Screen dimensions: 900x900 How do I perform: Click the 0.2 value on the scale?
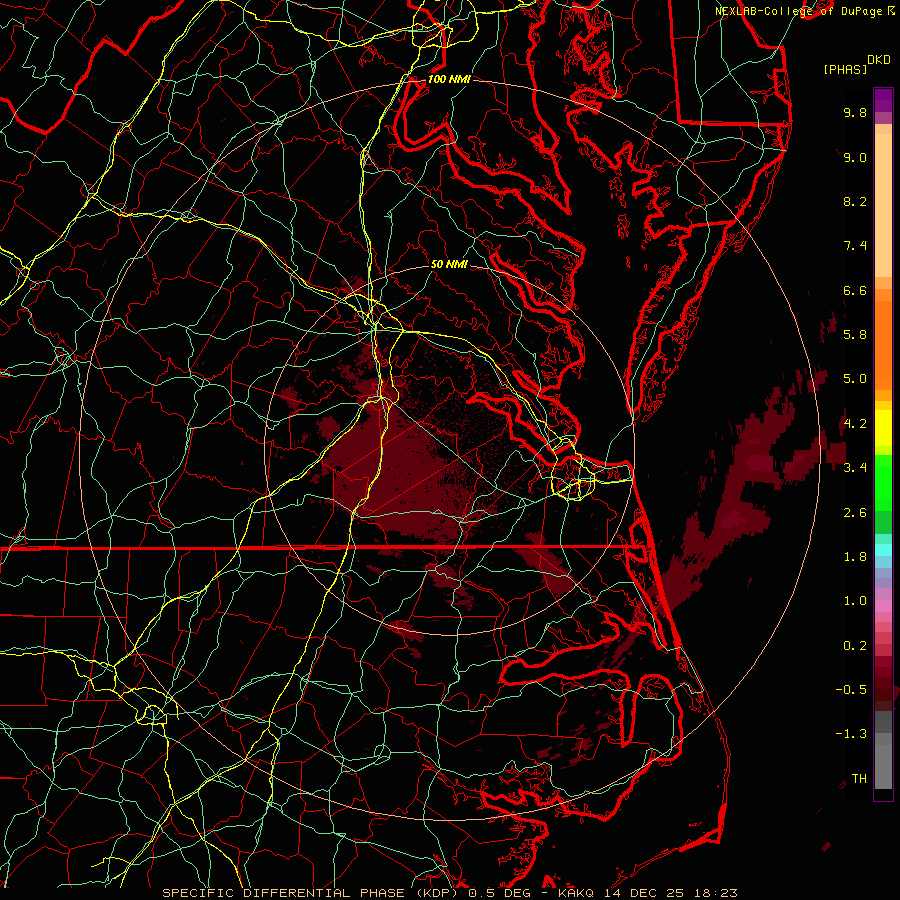[855, 646]
